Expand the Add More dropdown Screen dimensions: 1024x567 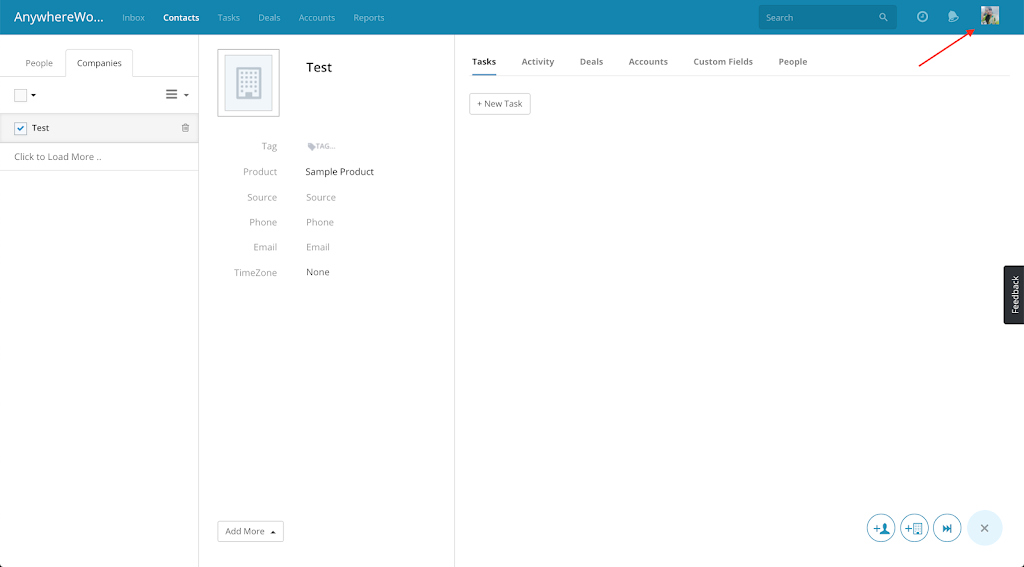[x=250, y=531]
